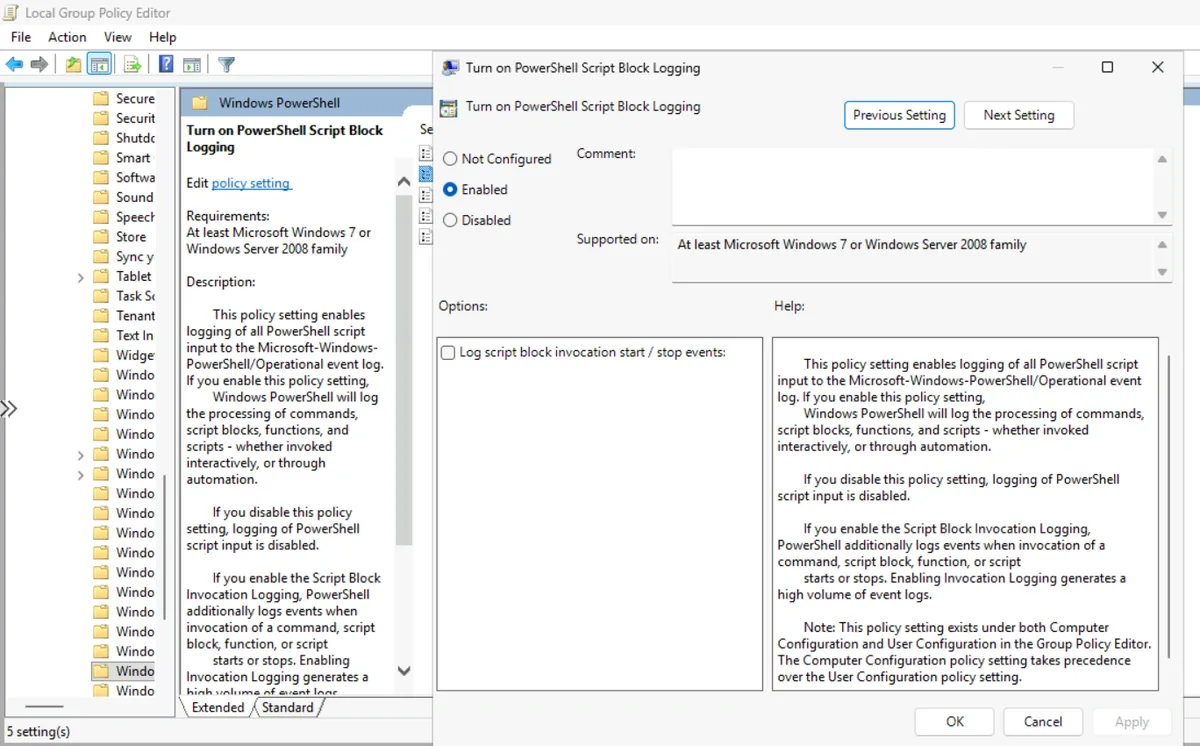
Task: Select the Sync y tree item
Action: point(134,257)
